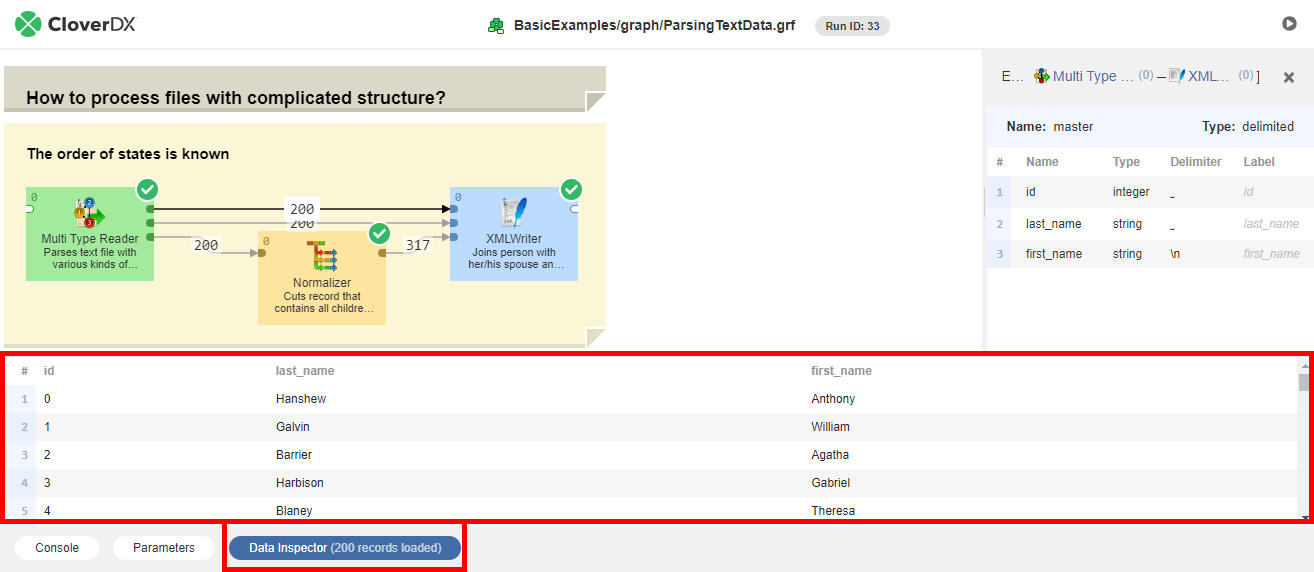Click text The order of states is known
Image resolution: width=1314 pixels, height=572 pixels.
[x=128, y=154]
